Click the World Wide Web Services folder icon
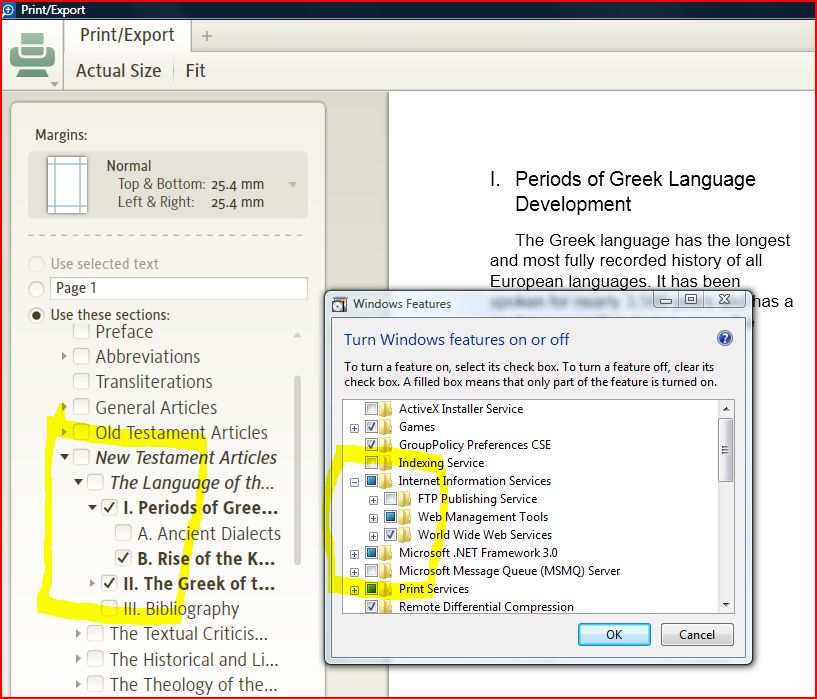817x699 pixels. [x=404, y=534]
